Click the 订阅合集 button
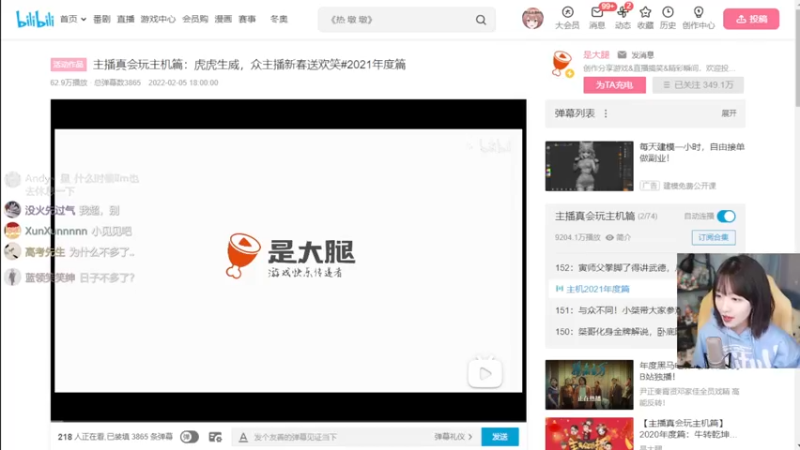The width and height of the screenshot is (800, 450). tap(713, 237)
